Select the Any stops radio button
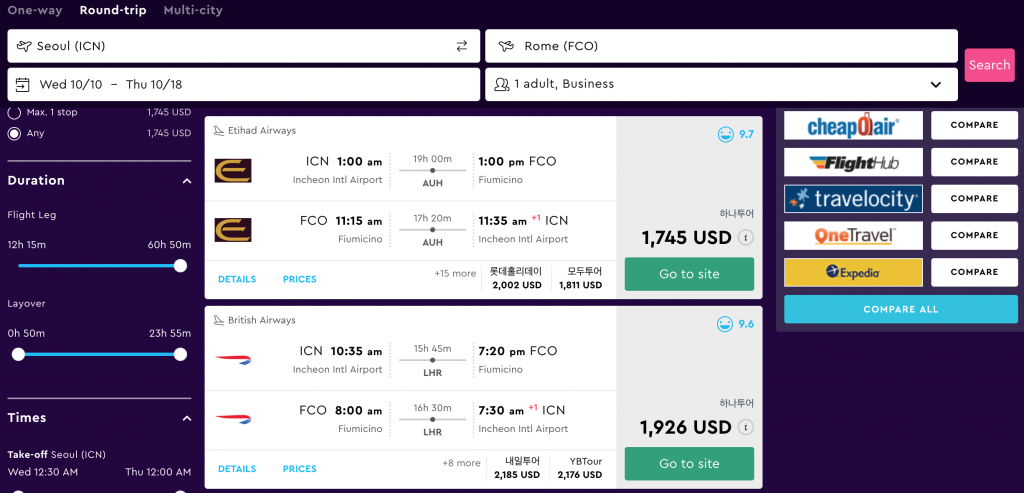The width and height of the screenshot is (1024, 493). (x=14, y=133)
